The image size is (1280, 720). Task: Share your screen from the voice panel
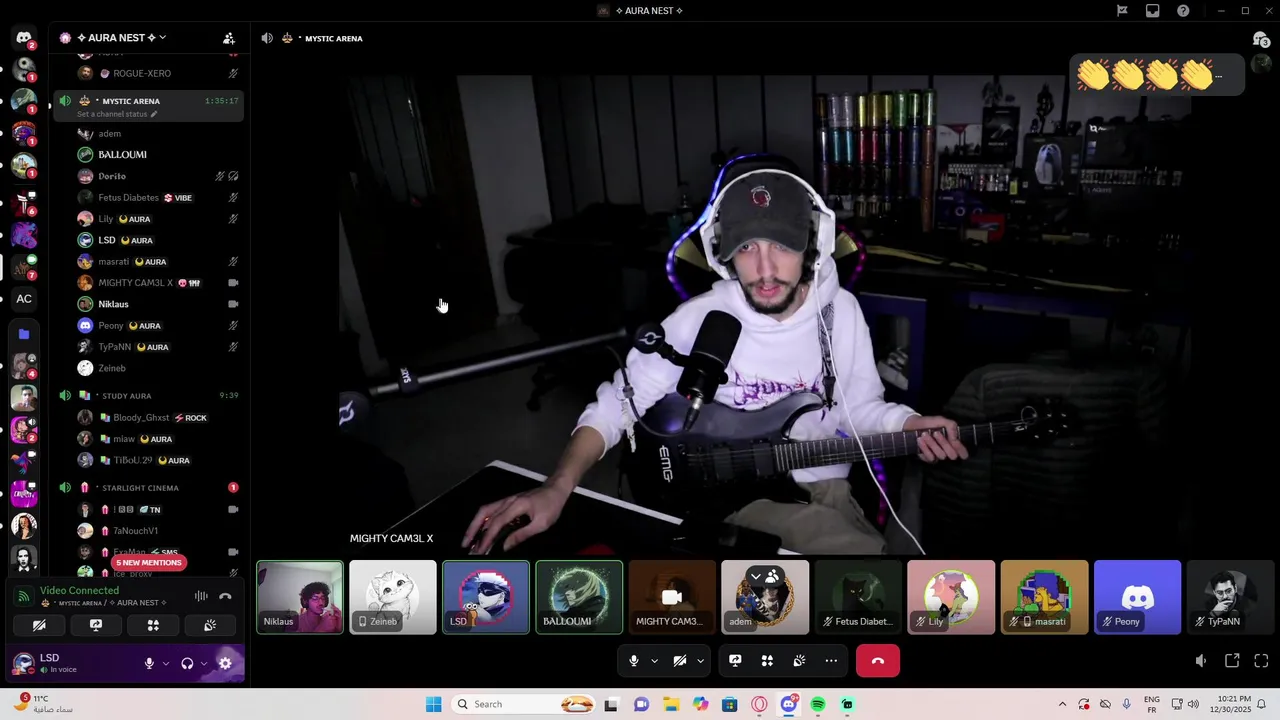click(x=96, y=625)
